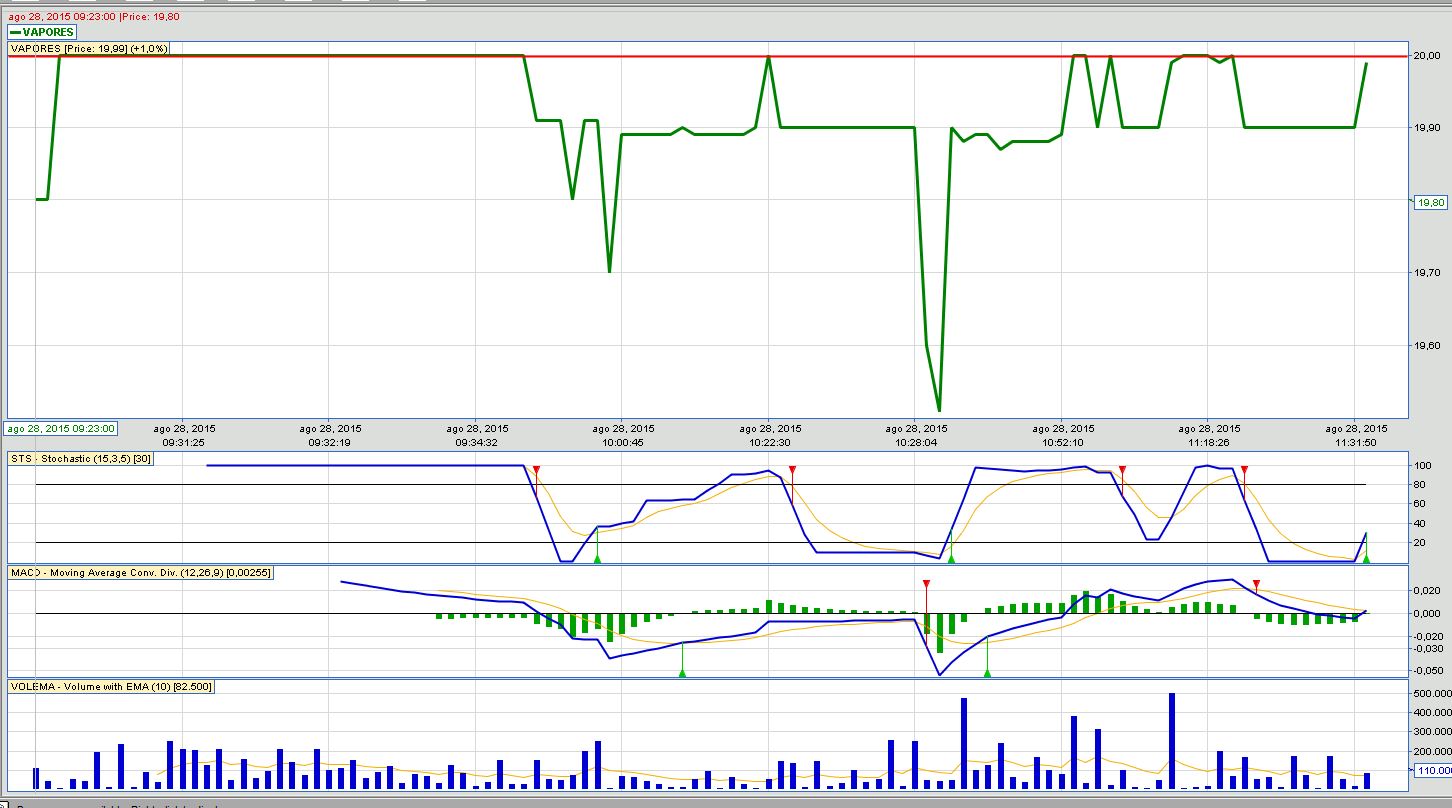This screenshot has width=1452, height=808.
Task: Select the 10:28:04 time axis label
Action: (914, 441)
